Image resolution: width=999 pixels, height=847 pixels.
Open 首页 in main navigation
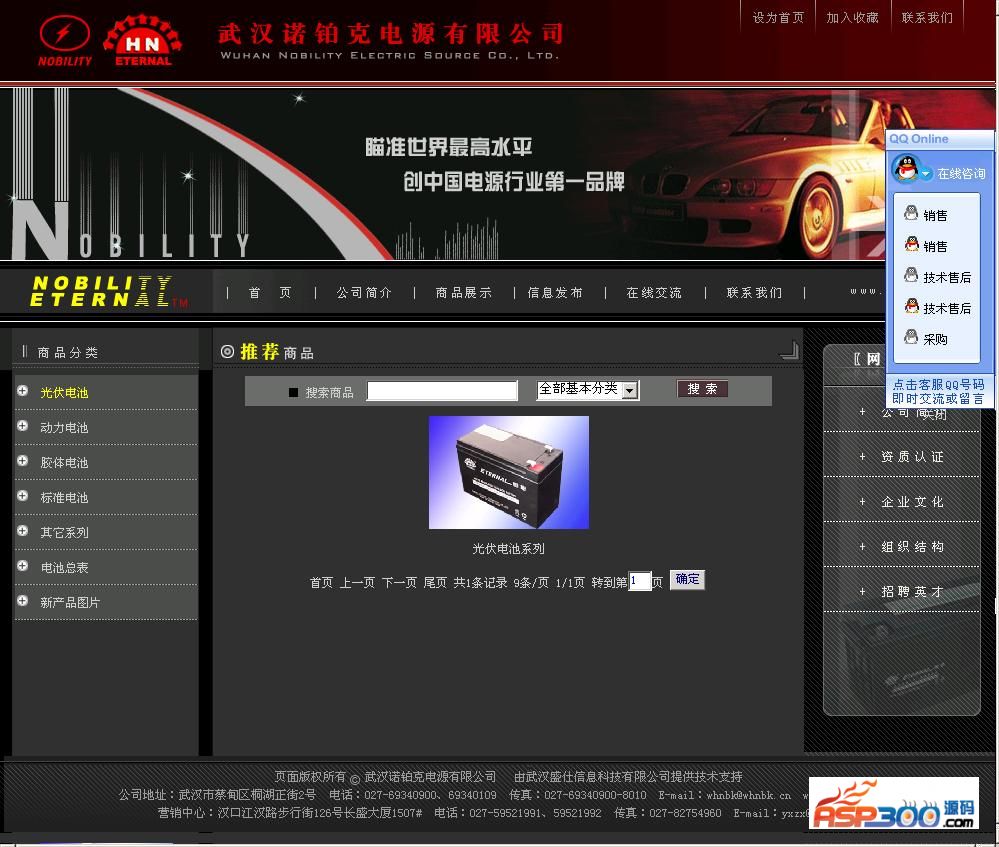[270, 293]
